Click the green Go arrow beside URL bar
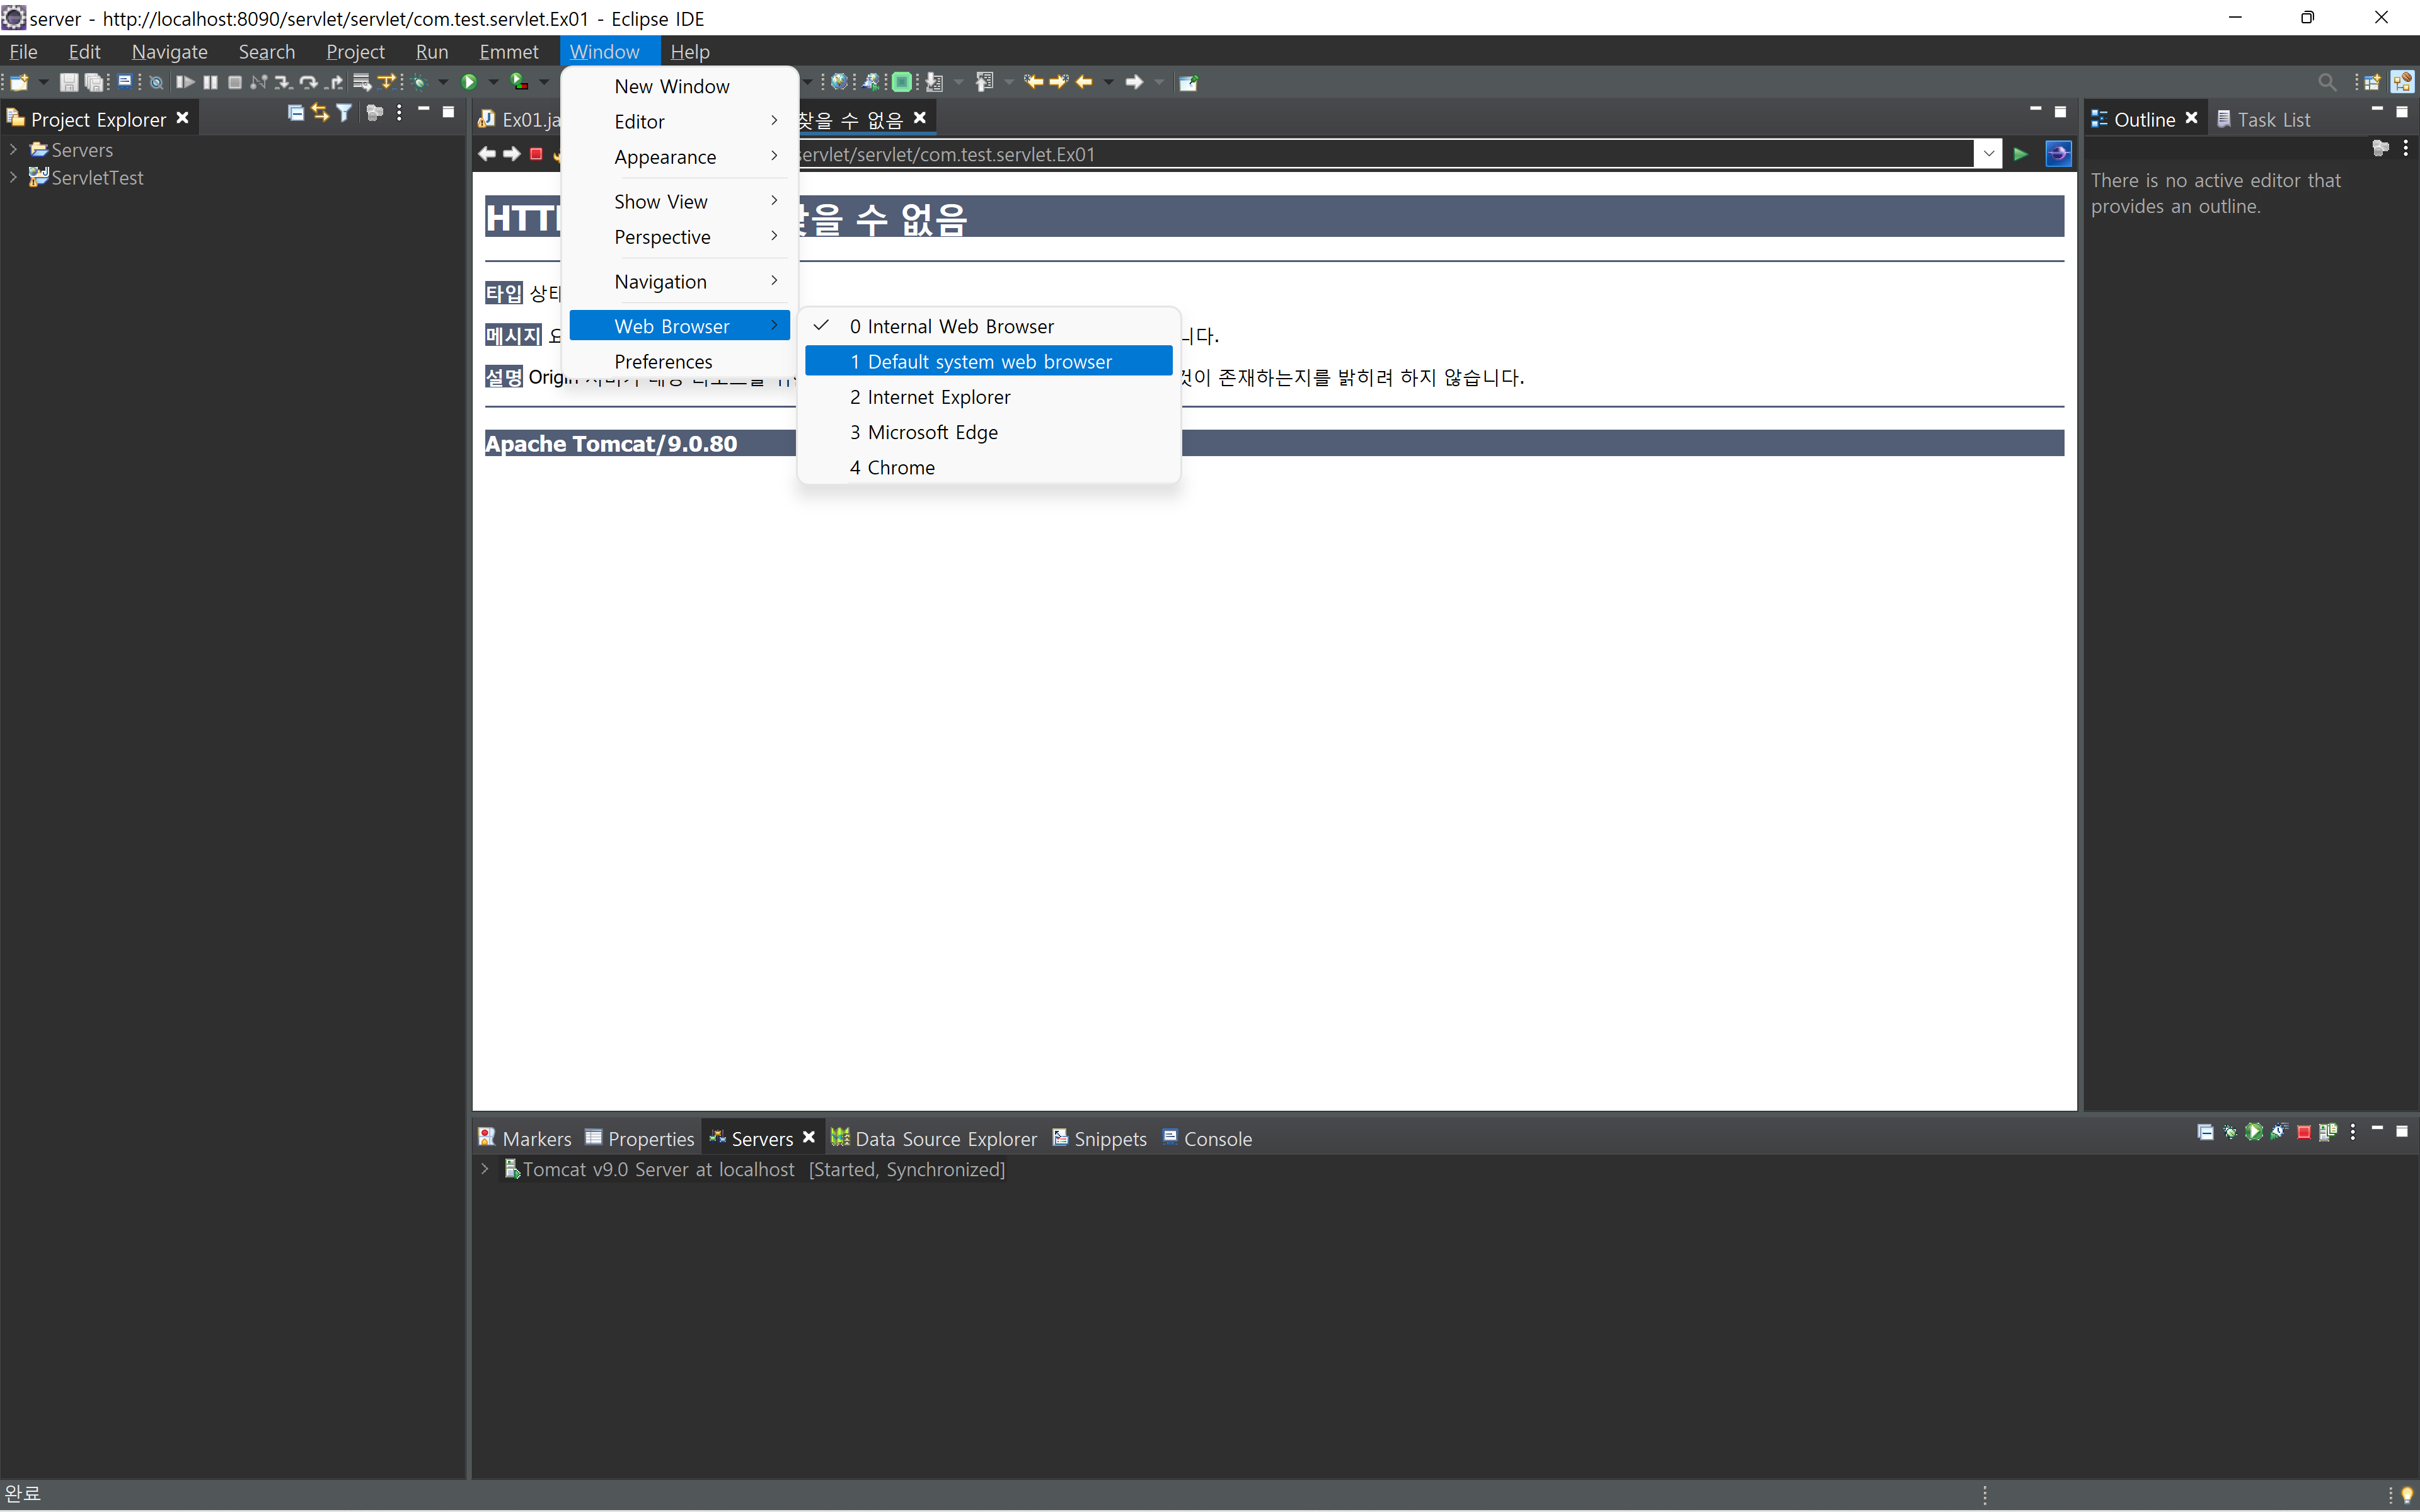This screenshot has height=1512, width=2420. [x=2020, y=154]
